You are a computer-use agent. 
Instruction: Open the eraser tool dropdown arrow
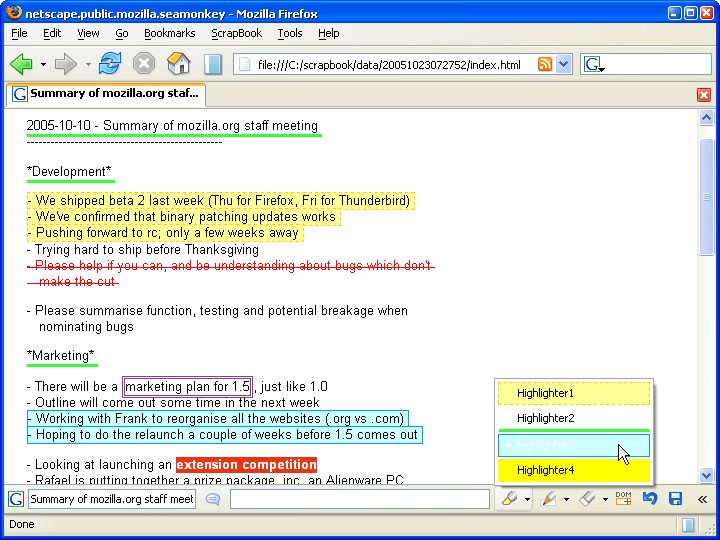(605, 499)
